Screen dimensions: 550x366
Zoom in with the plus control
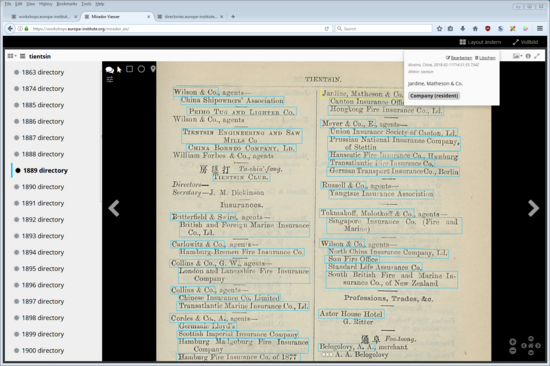click(512, 342)
